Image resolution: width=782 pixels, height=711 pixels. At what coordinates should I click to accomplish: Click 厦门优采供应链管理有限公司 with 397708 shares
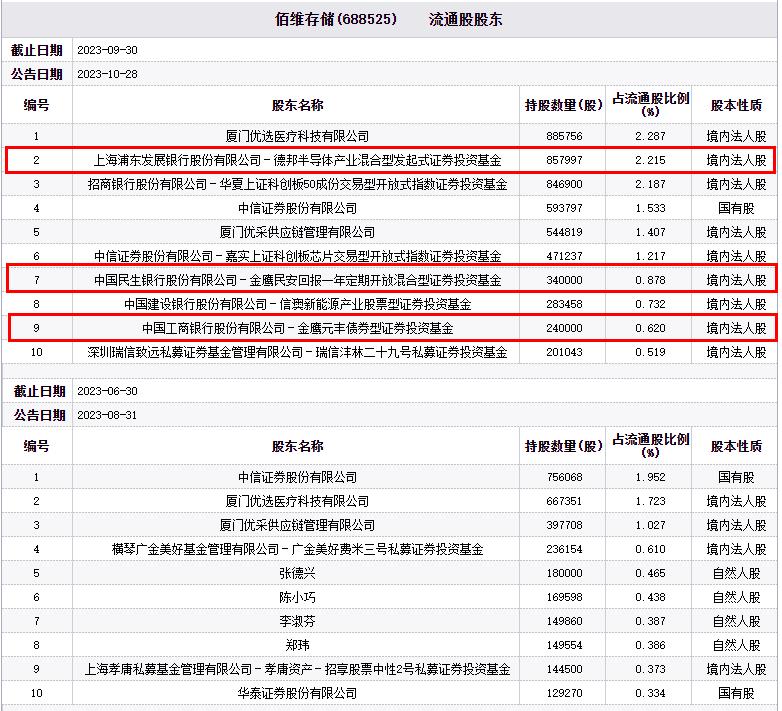[x=297, y=525]
